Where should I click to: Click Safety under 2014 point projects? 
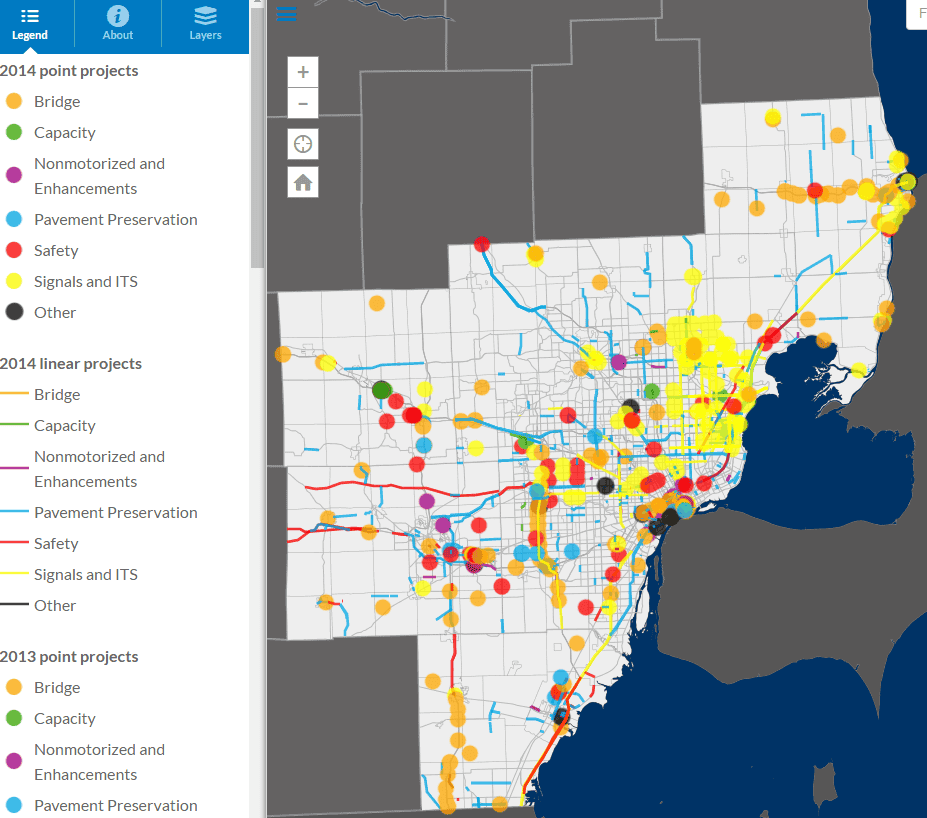55,250
